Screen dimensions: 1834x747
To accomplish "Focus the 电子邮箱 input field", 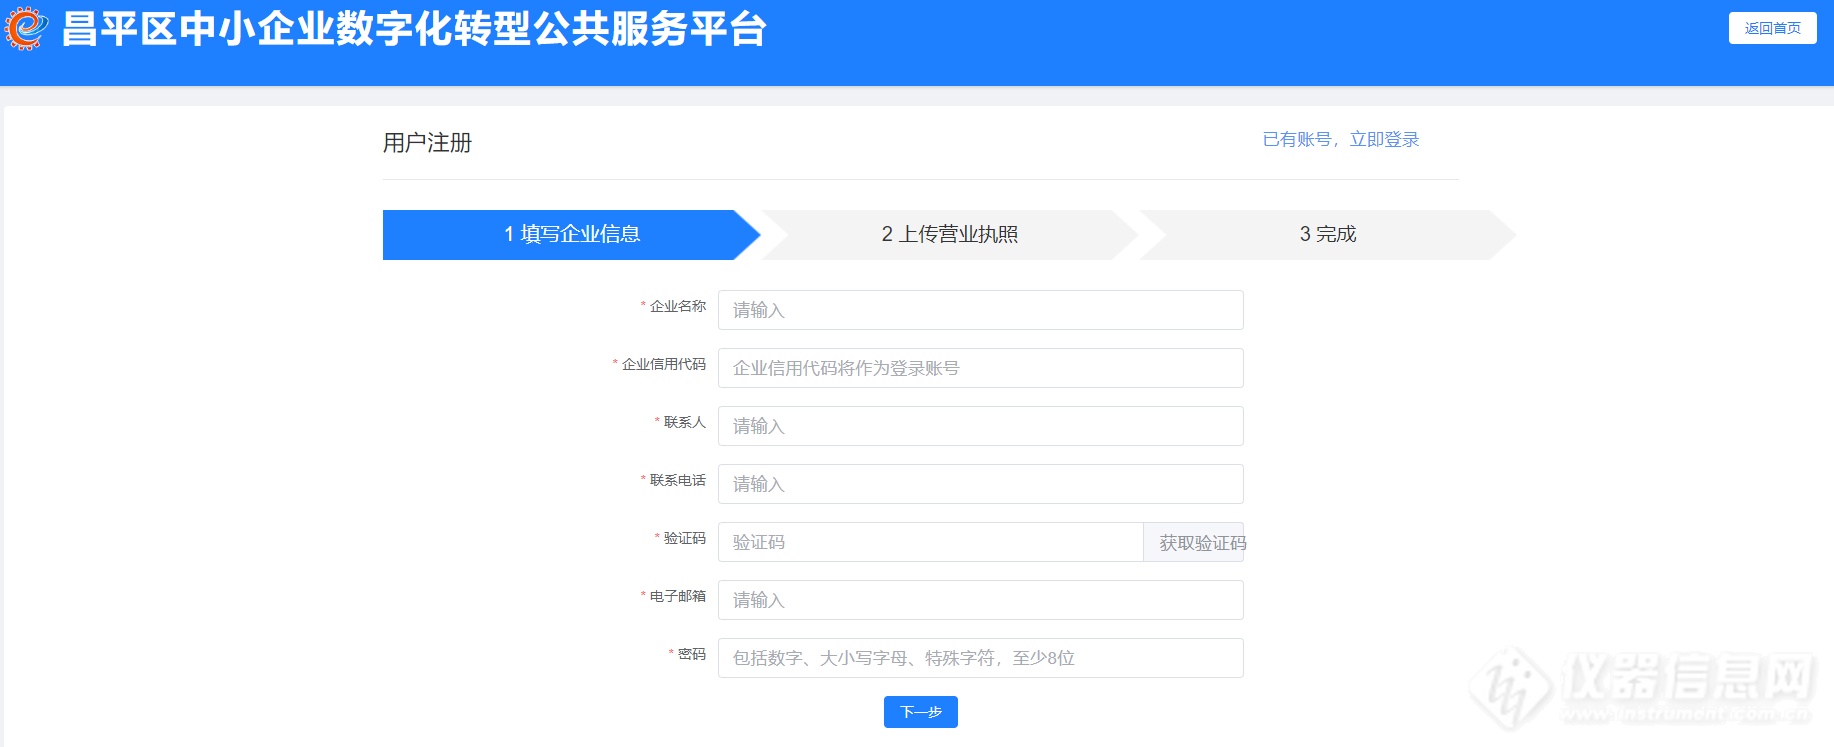I will point(981,600).
